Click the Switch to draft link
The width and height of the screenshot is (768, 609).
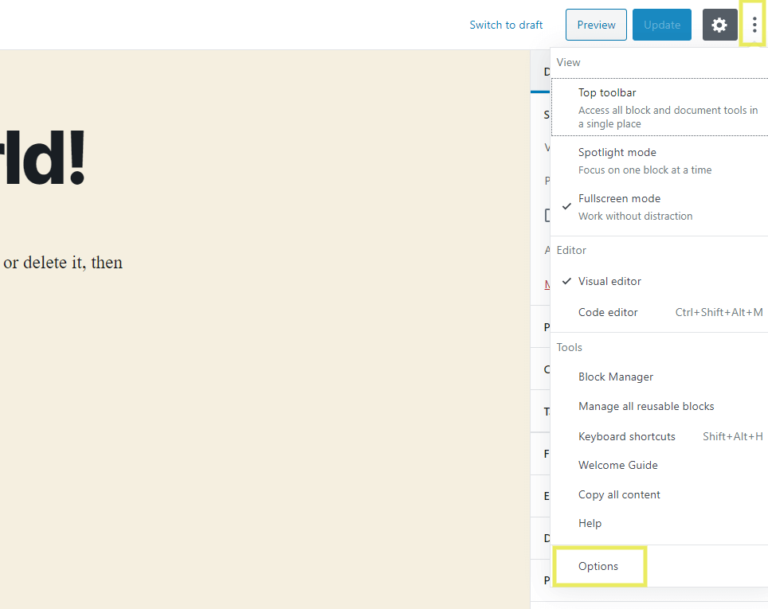pos(506,25)
